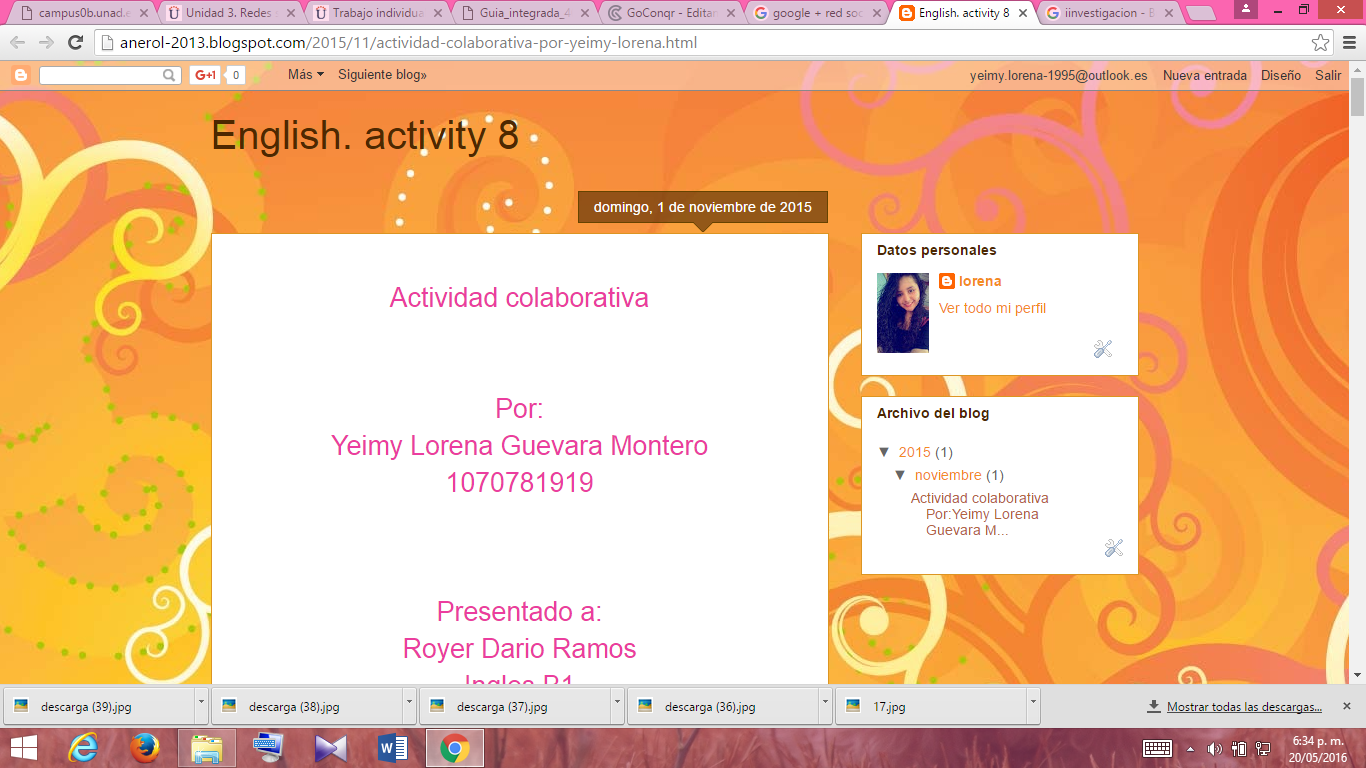Screen dimensions: 1366x768
Task: Open Firefox from the taskbar
Action: (145, 748)
